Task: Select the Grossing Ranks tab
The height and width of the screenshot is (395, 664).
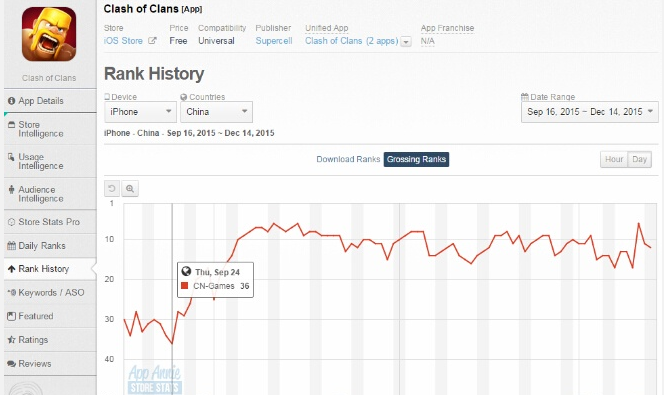Action: [x=416, y=160]
